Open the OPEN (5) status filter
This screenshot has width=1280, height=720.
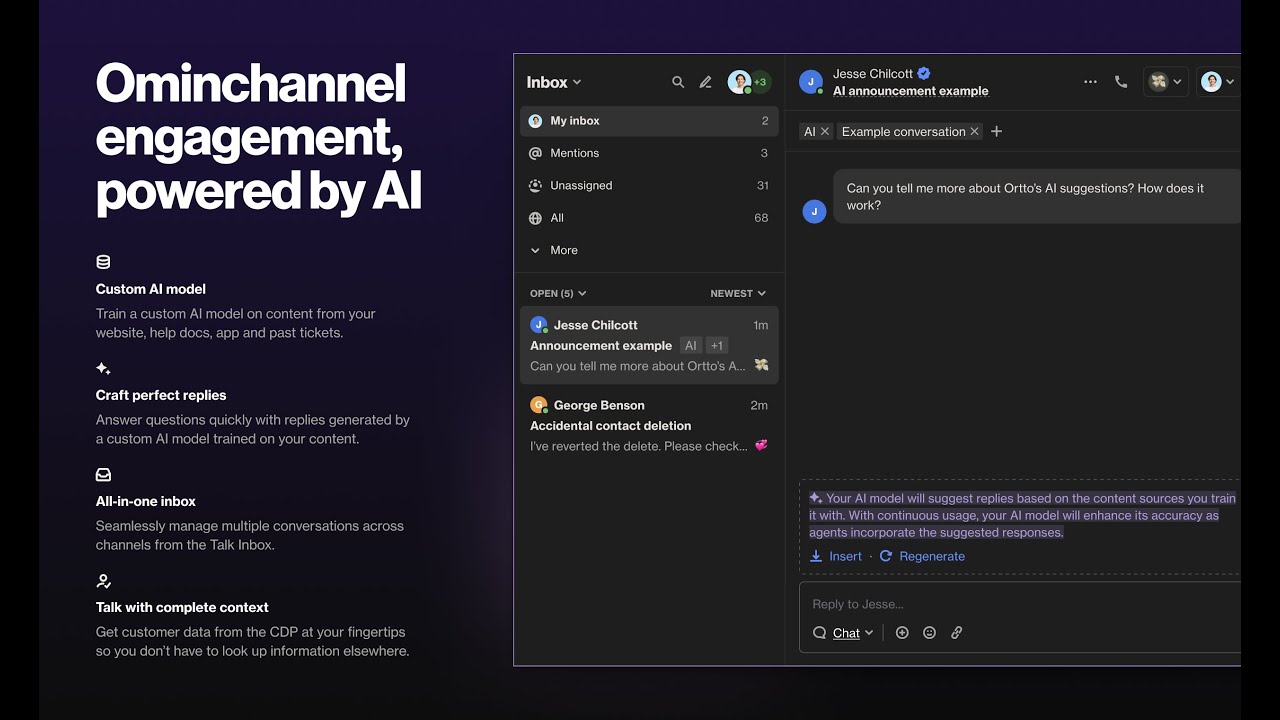(x=558, y=293)
